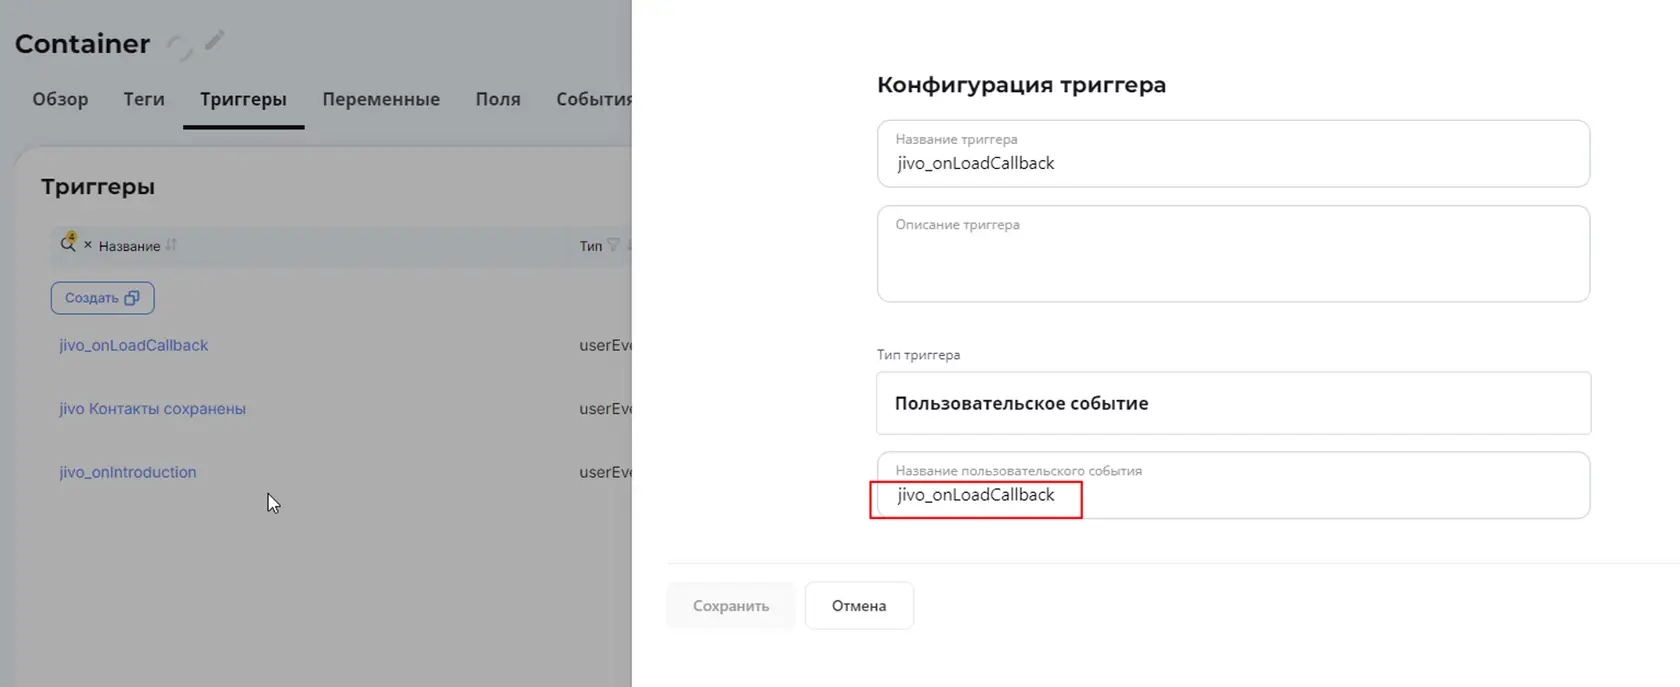Cancel the trigger configuration with Отмена
Screen dimensions: 1680x687
coord(859,606)
